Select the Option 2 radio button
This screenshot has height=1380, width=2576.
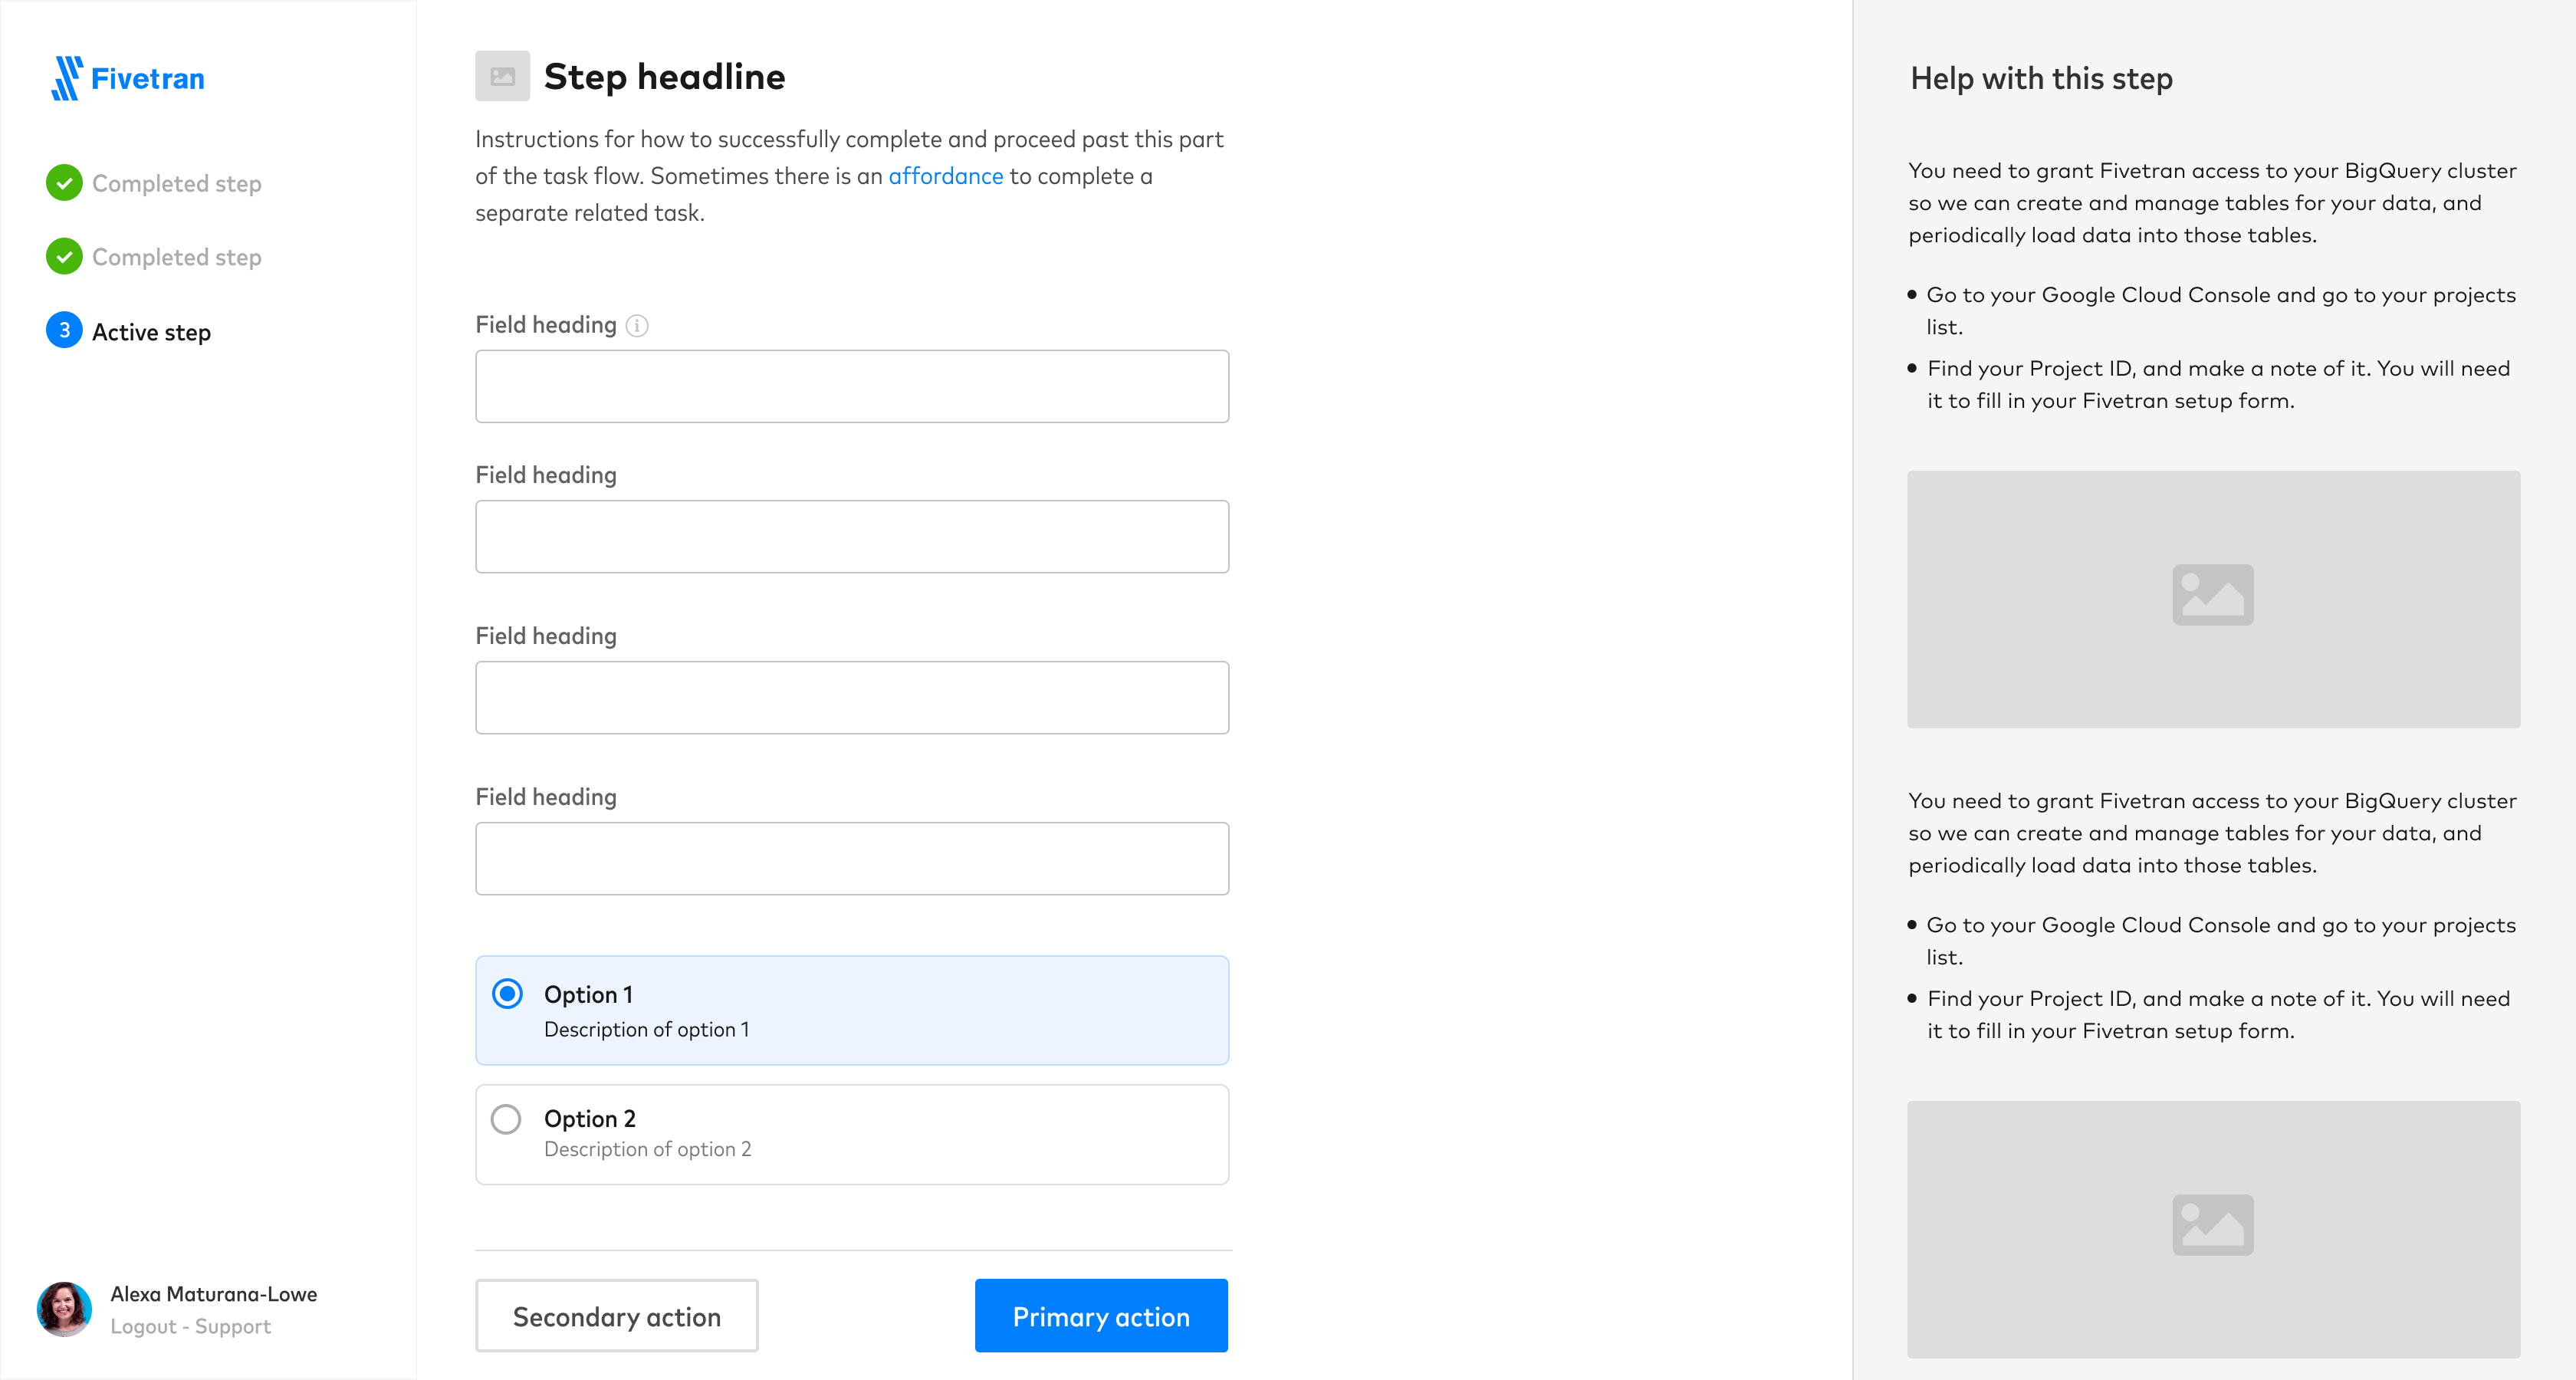pos(506,1119)
